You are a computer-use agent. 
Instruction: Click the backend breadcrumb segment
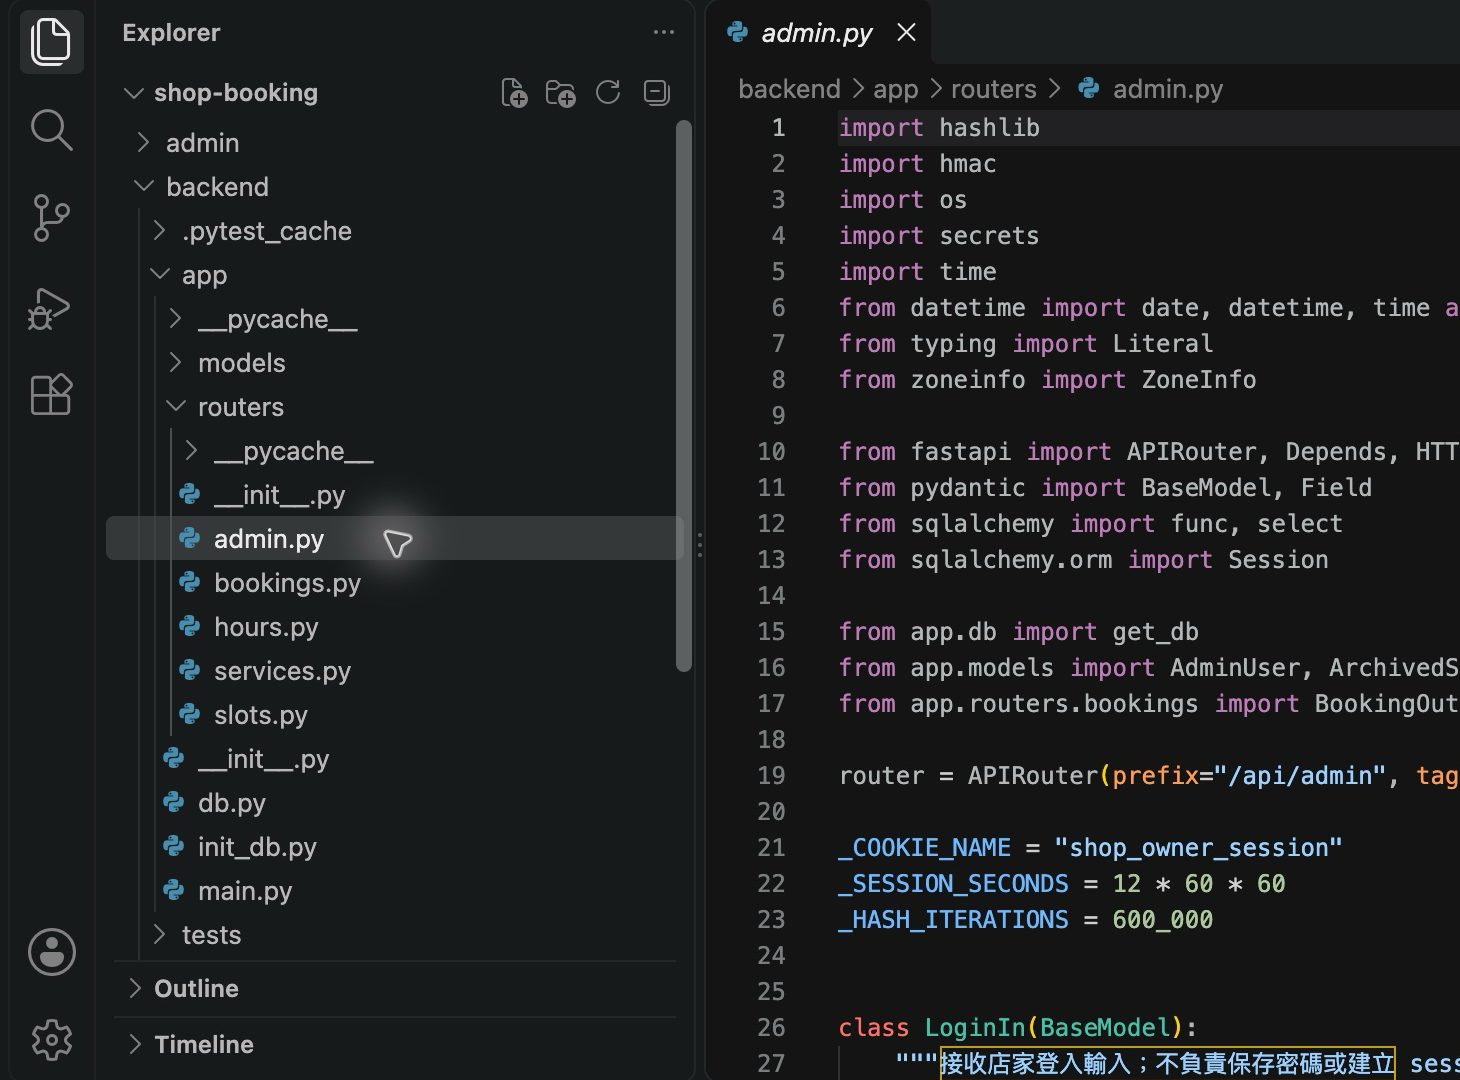[x=789, y=89]
